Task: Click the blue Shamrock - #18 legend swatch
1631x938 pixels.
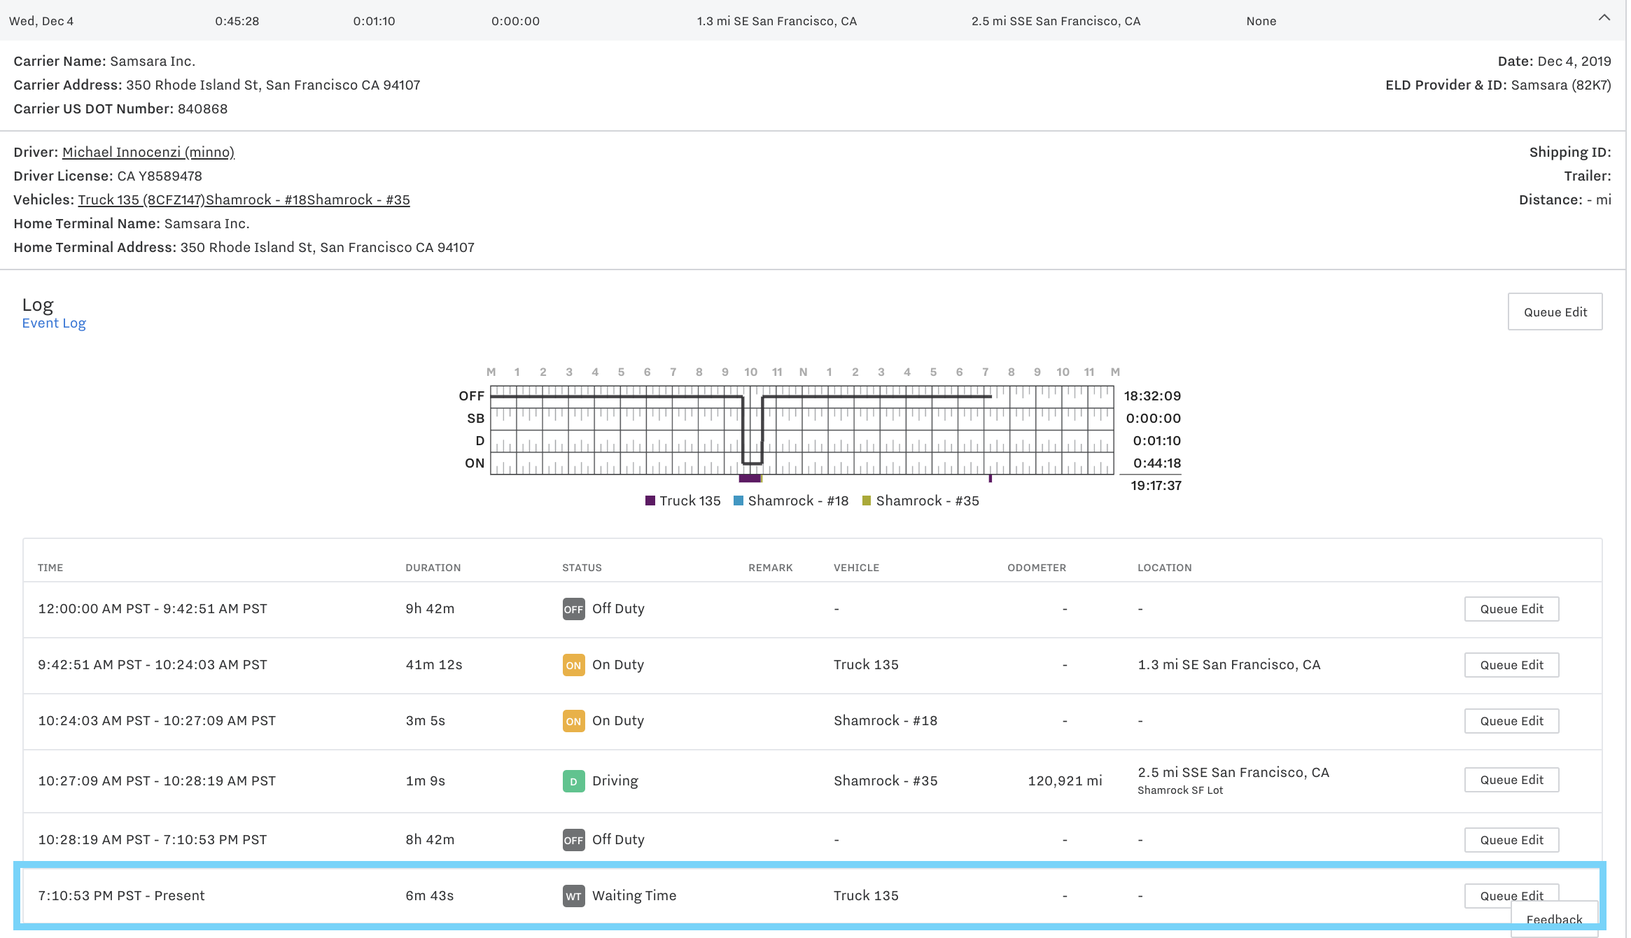Action: (738, 501)
